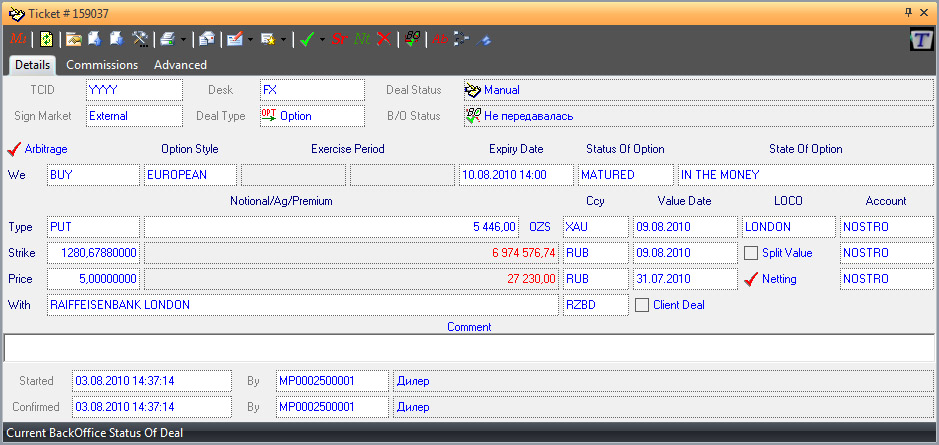Viewport: 939px width, 445px height.
Task: Click the Price row NOSTRO account field
Action: pyautogui.click(x=887, y=278)
